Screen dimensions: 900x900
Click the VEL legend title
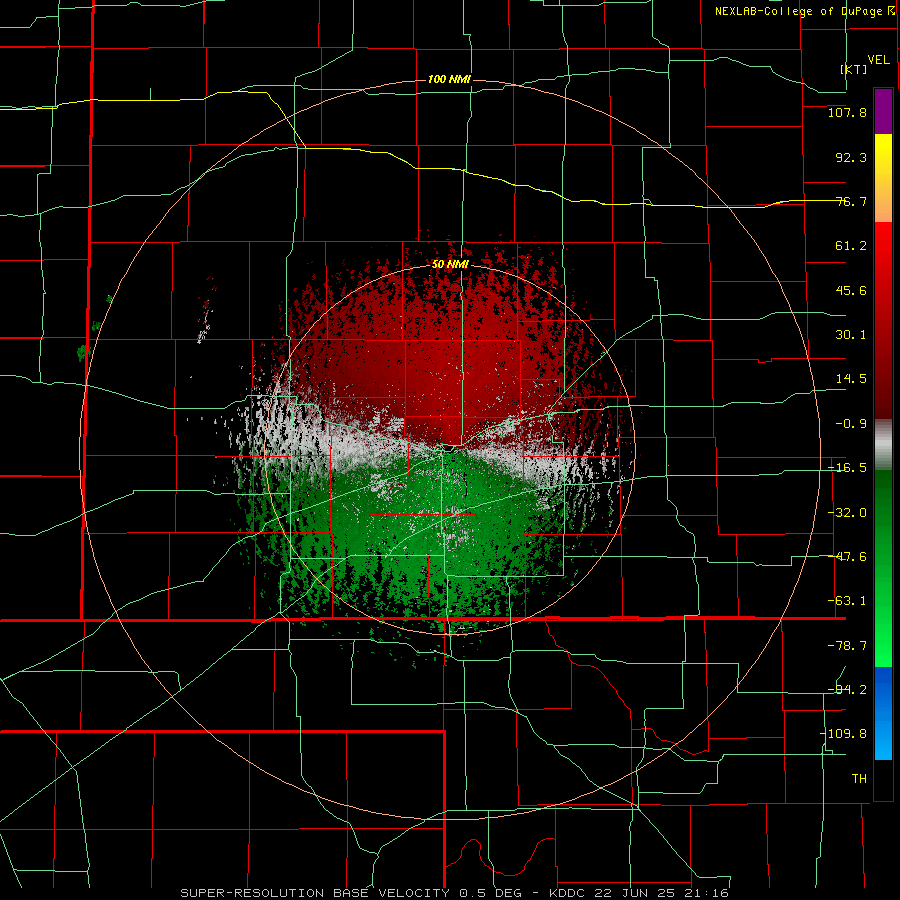tap(878, 59)
